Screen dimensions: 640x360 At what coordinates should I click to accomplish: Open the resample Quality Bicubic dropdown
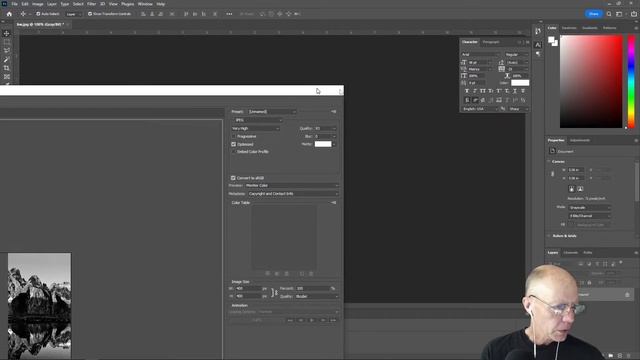click(x=317, y=296)
